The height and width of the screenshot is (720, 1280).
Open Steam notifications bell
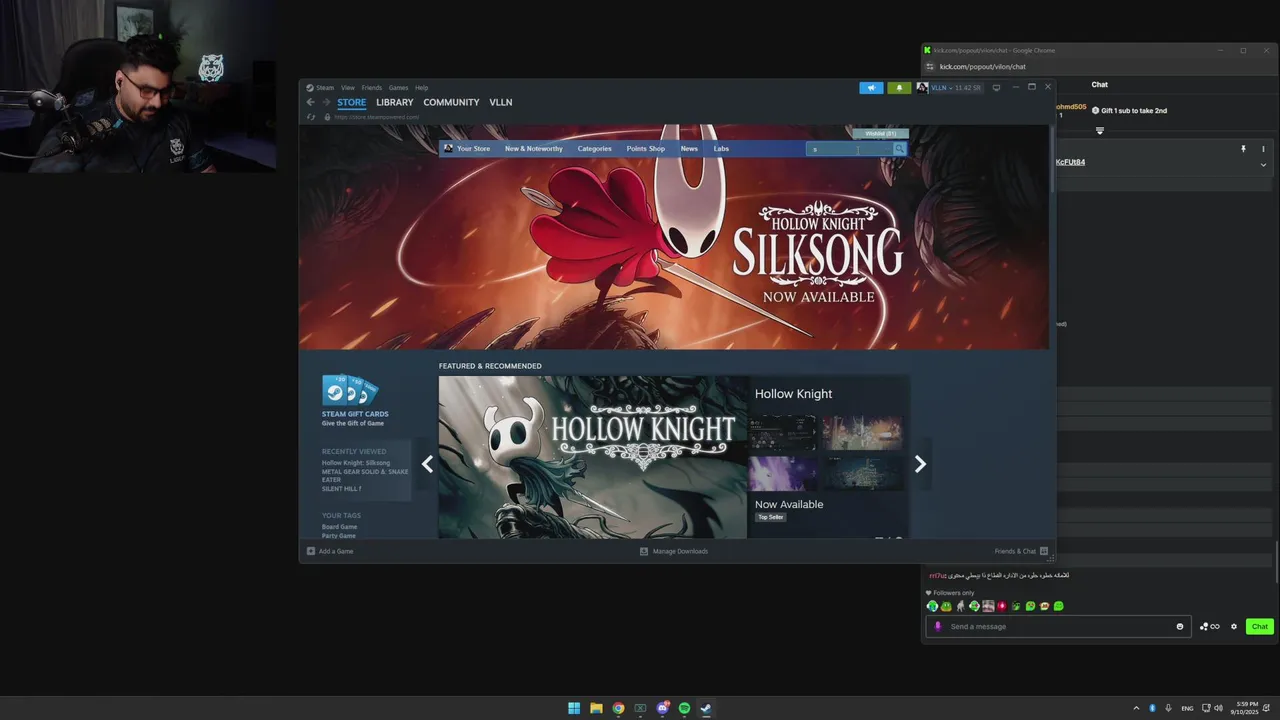coord(899,88)
